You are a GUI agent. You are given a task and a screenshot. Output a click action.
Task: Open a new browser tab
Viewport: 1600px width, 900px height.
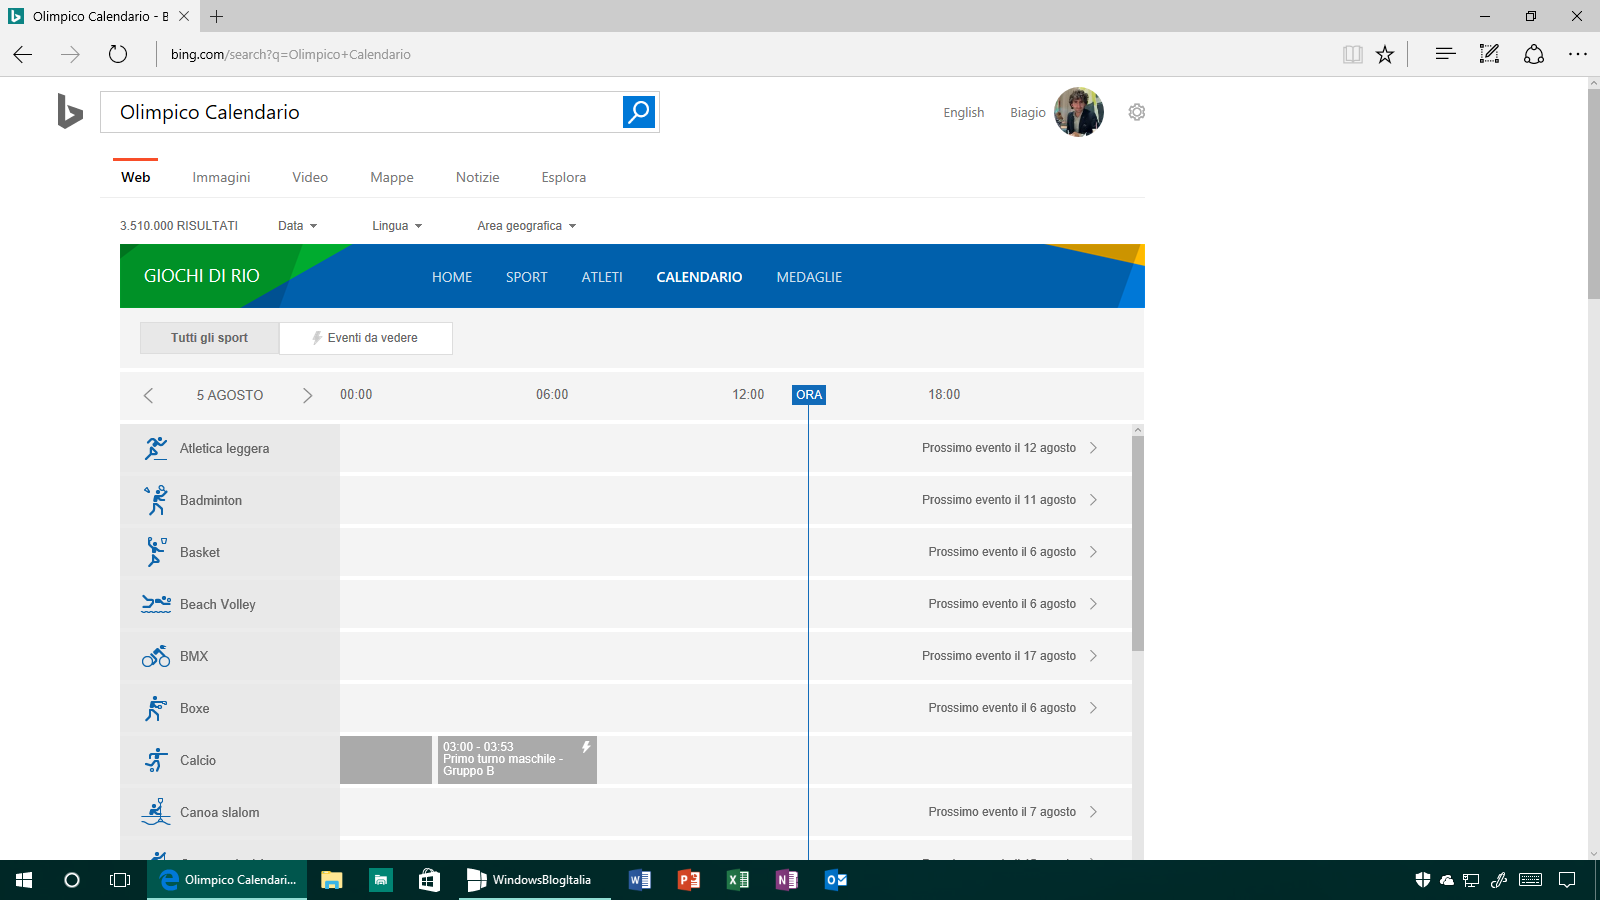(217, 16)
